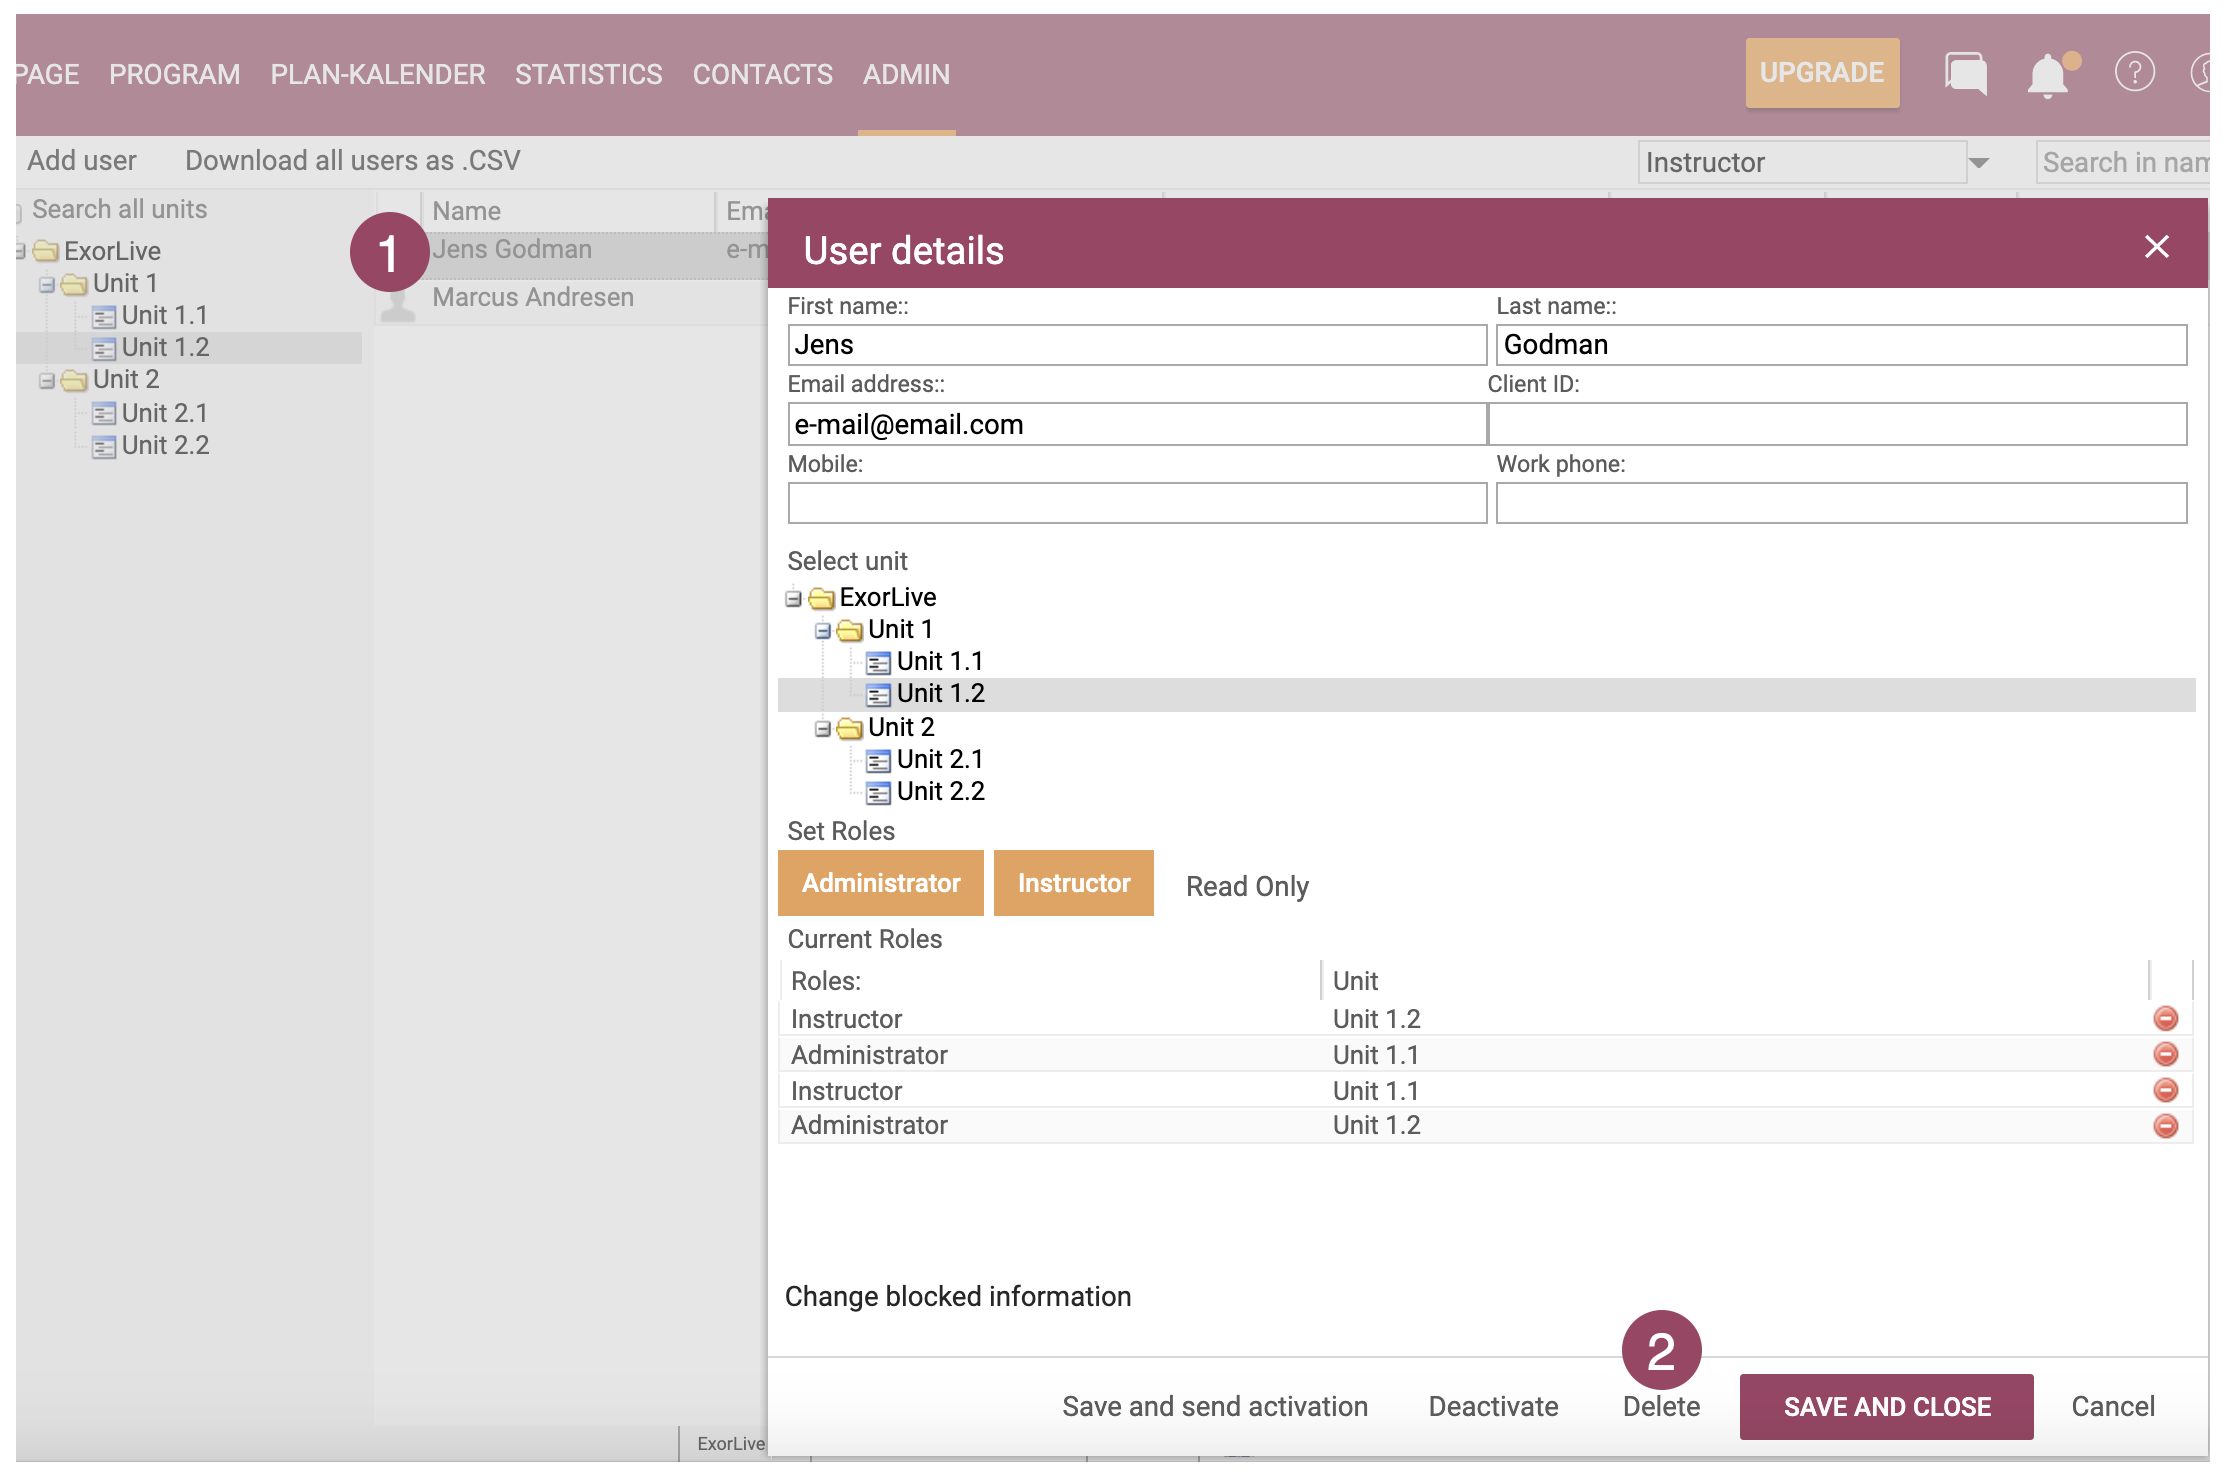This screenshot has height=1478, width=2224.
Task: Download all users as .CSV
Action: pyautogui.click(x=353, y=161)
